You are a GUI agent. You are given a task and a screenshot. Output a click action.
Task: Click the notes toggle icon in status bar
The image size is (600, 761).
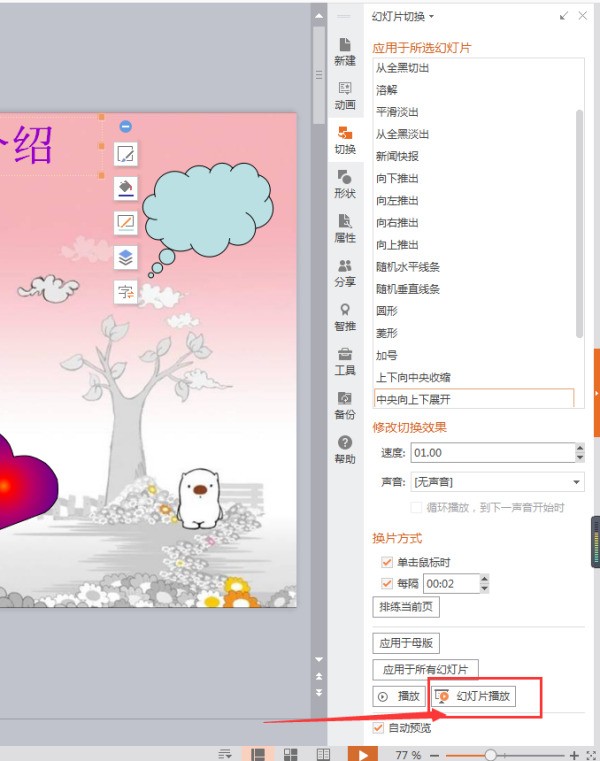(224, 754)
